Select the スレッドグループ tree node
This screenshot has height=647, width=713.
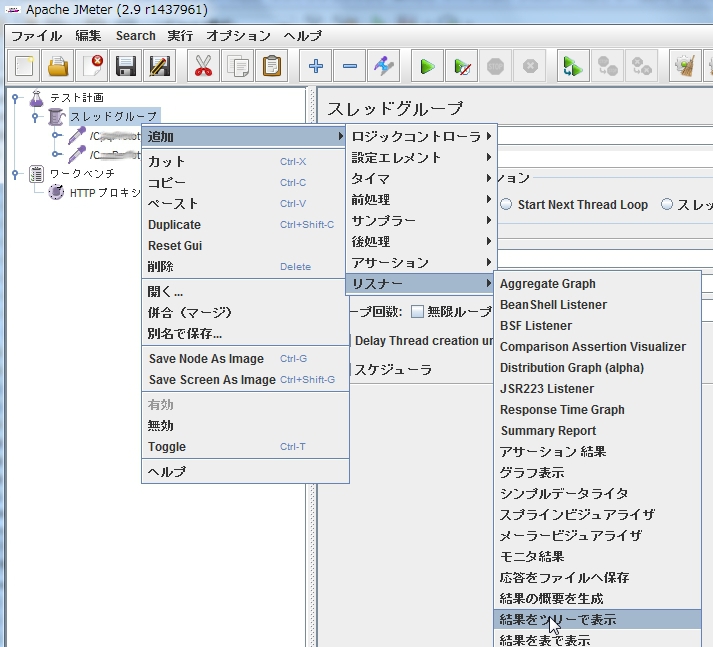pos(114,117)
